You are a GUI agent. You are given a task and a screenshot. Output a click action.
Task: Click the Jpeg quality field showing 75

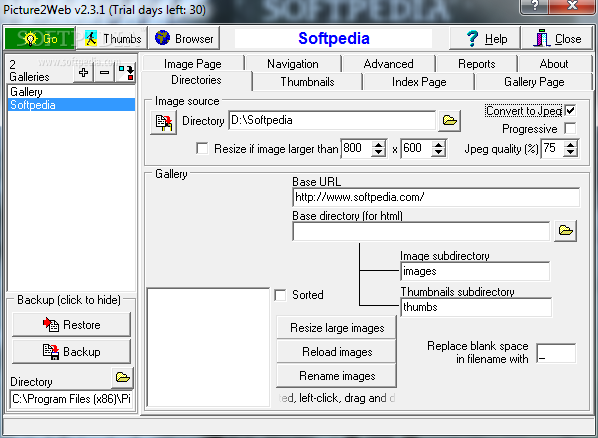pyautogui.click(x=553, y=148)
